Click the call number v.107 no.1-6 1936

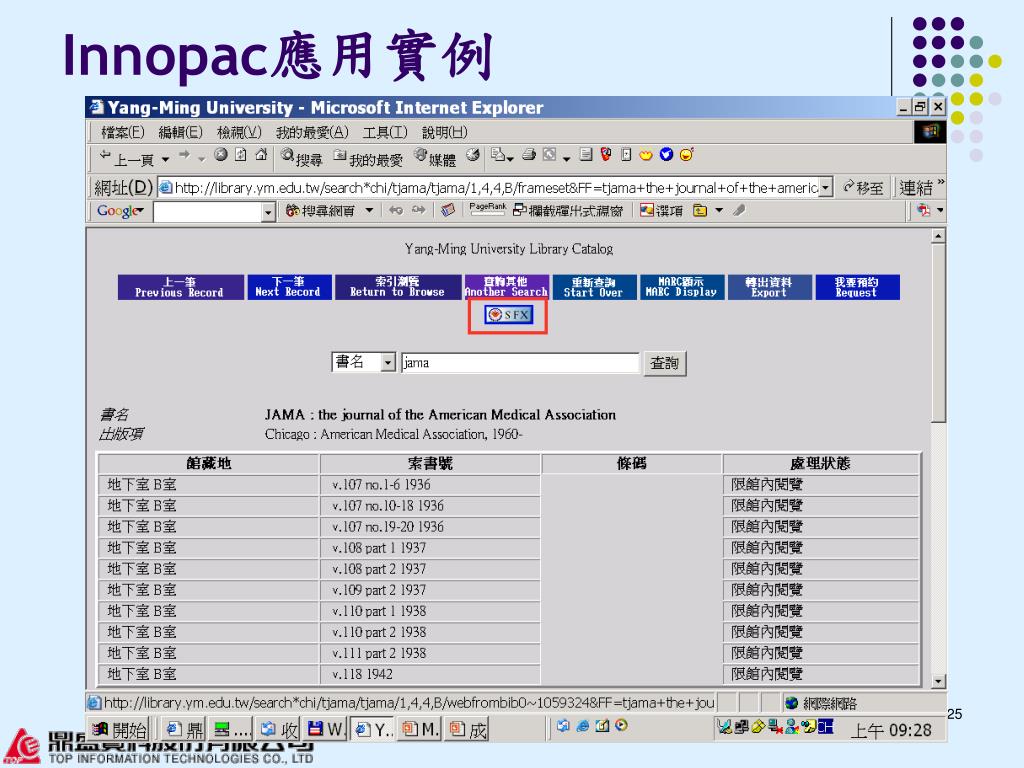coord(381,485)
